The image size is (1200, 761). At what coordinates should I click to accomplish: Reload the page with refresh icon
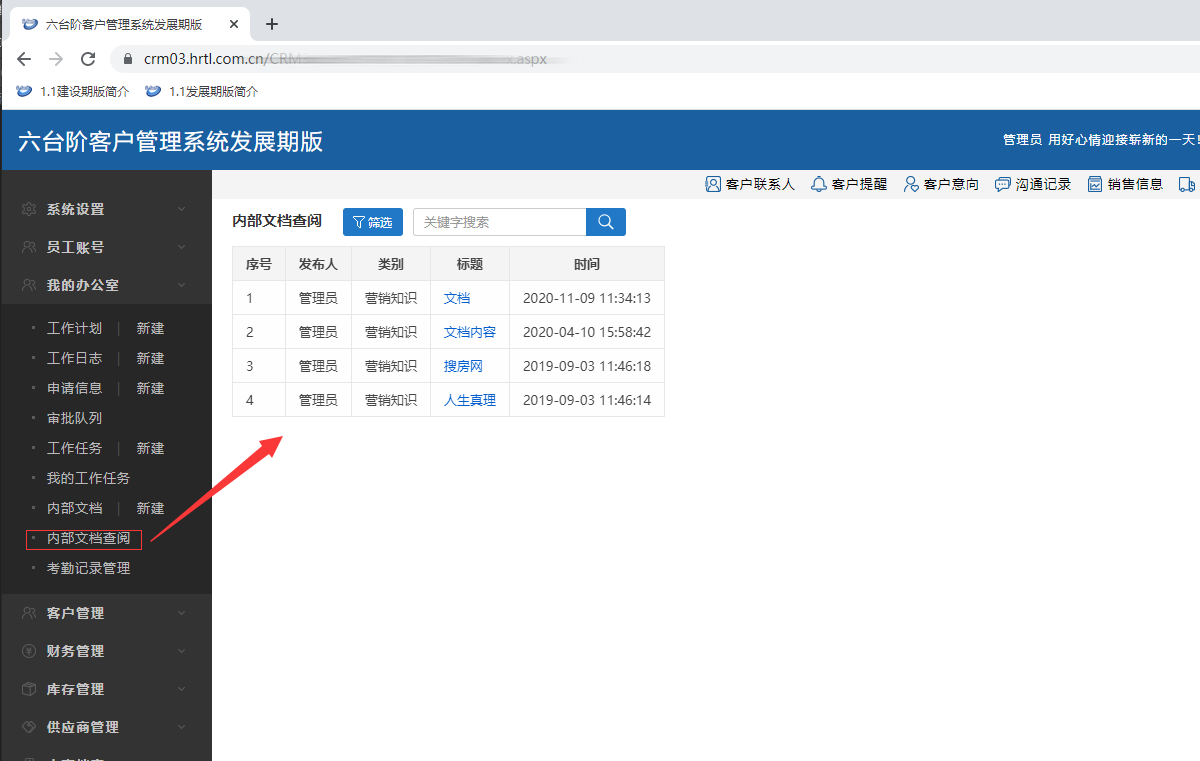click(x=88, y=59)
